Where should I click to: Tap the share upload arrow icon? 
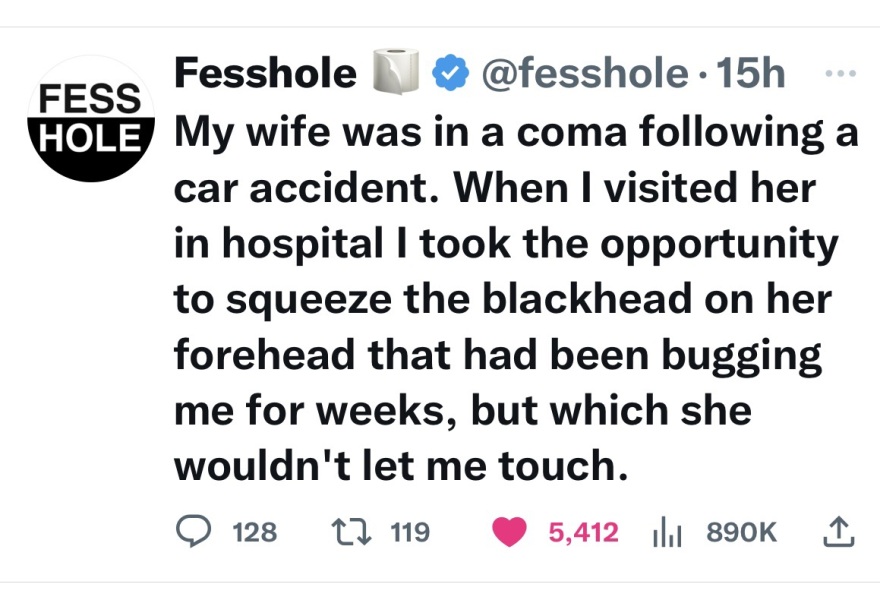tap(839, 531)
